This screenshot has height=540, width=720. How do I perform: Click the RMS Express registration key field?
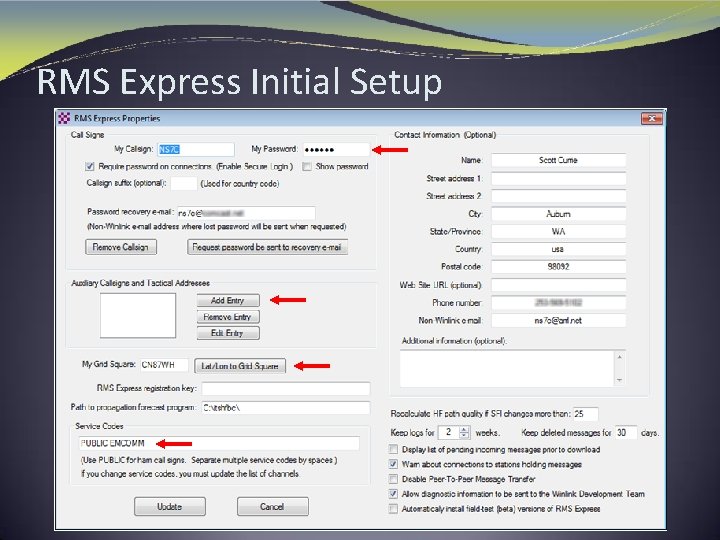(286, 388)
